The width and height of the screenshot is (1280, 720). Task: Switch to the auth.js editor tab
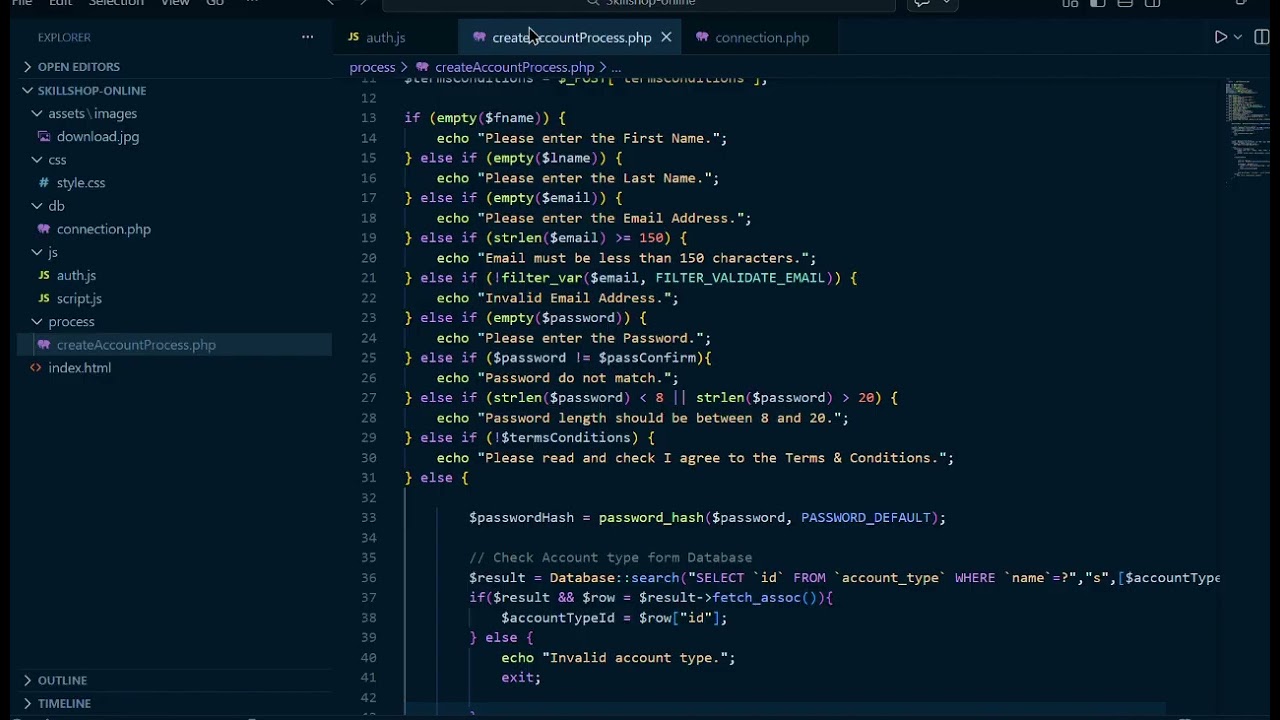click(x=385, y=37)
